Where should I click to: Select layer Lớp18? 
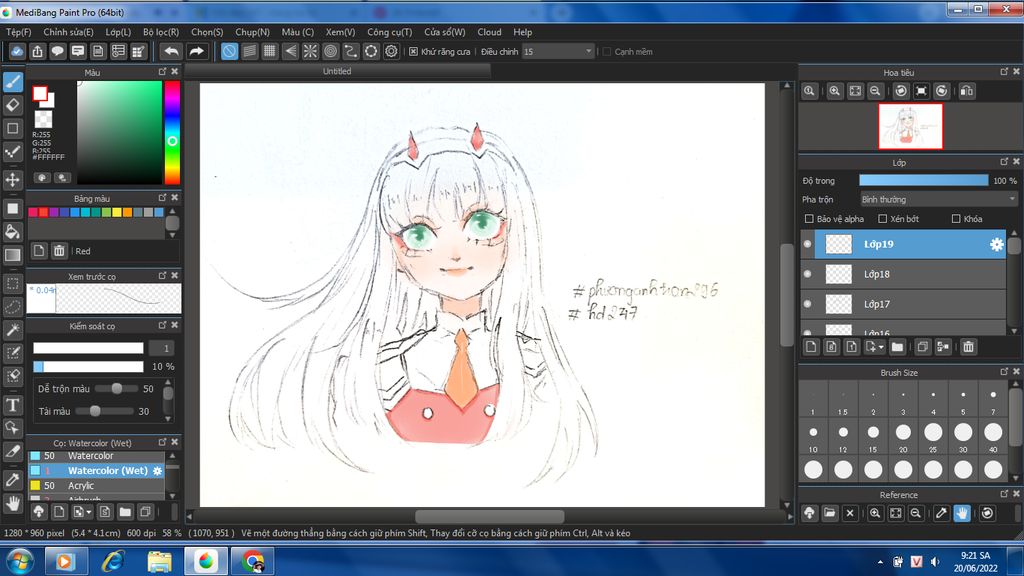(903, 274)
